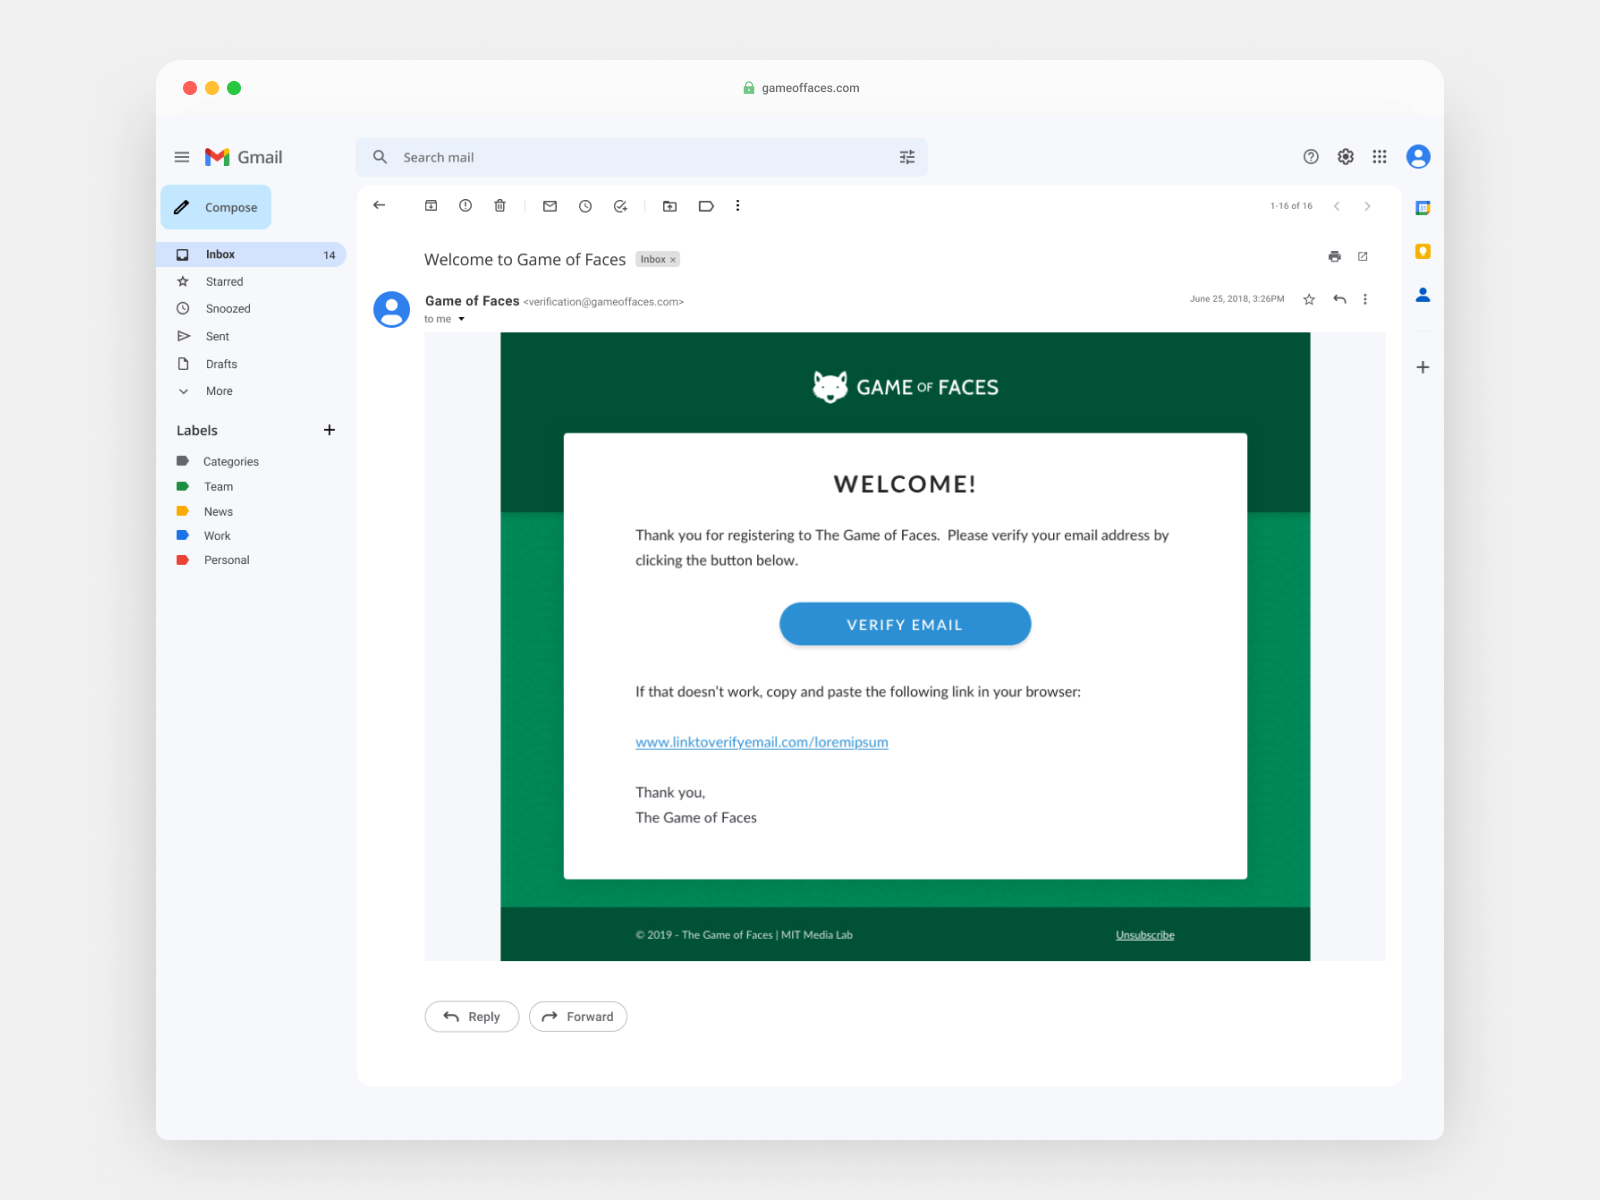Image resolution: width=1600 pixels, height=1200 pixels.
Task: Open the Inbox folder
Action: click(252, 255)
